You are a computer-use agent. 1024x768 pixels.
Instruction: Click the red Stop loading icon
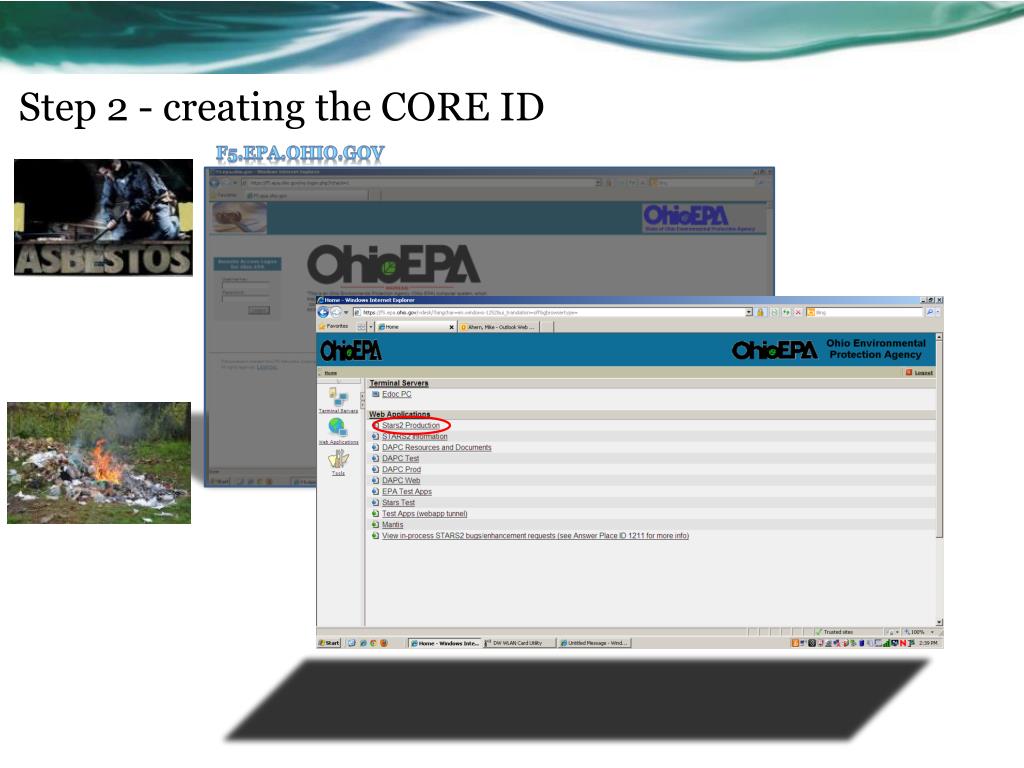(x=798, y=312)
